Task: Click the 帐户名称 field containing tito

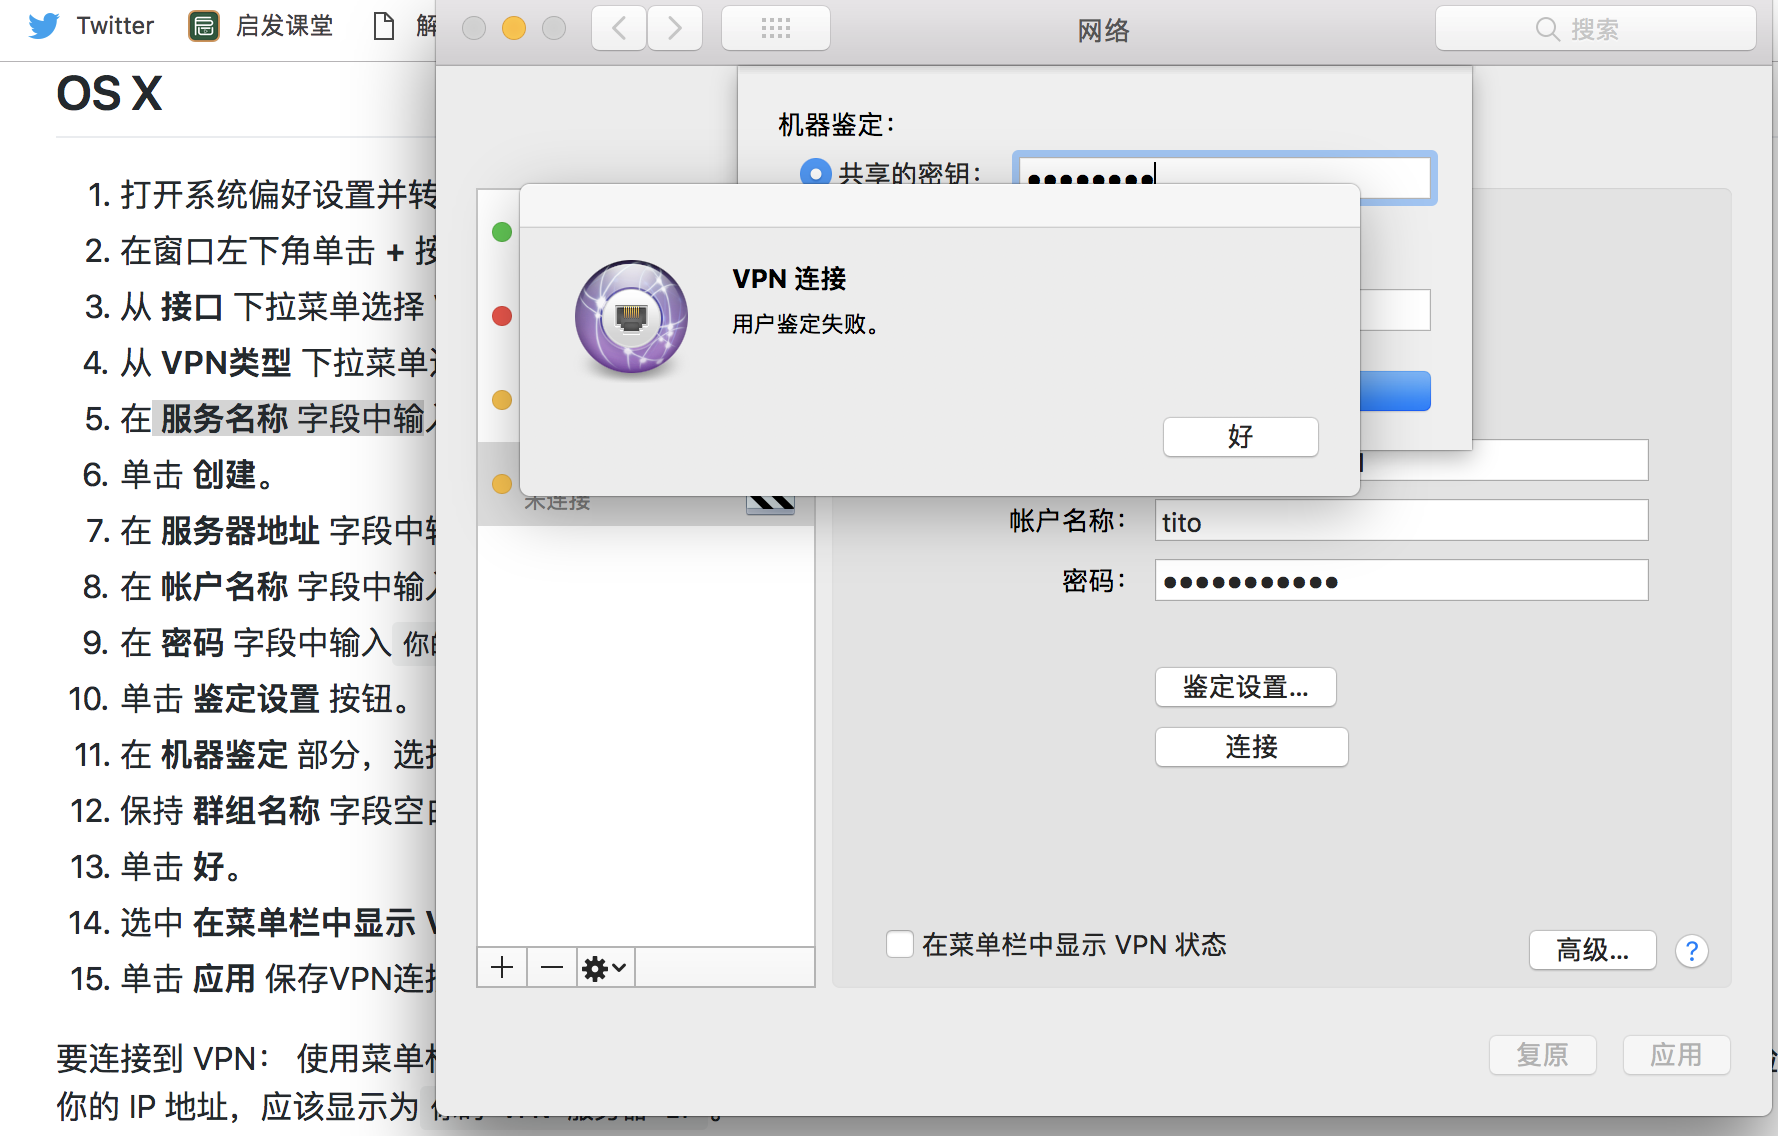Action: [x=1401, y=521]
